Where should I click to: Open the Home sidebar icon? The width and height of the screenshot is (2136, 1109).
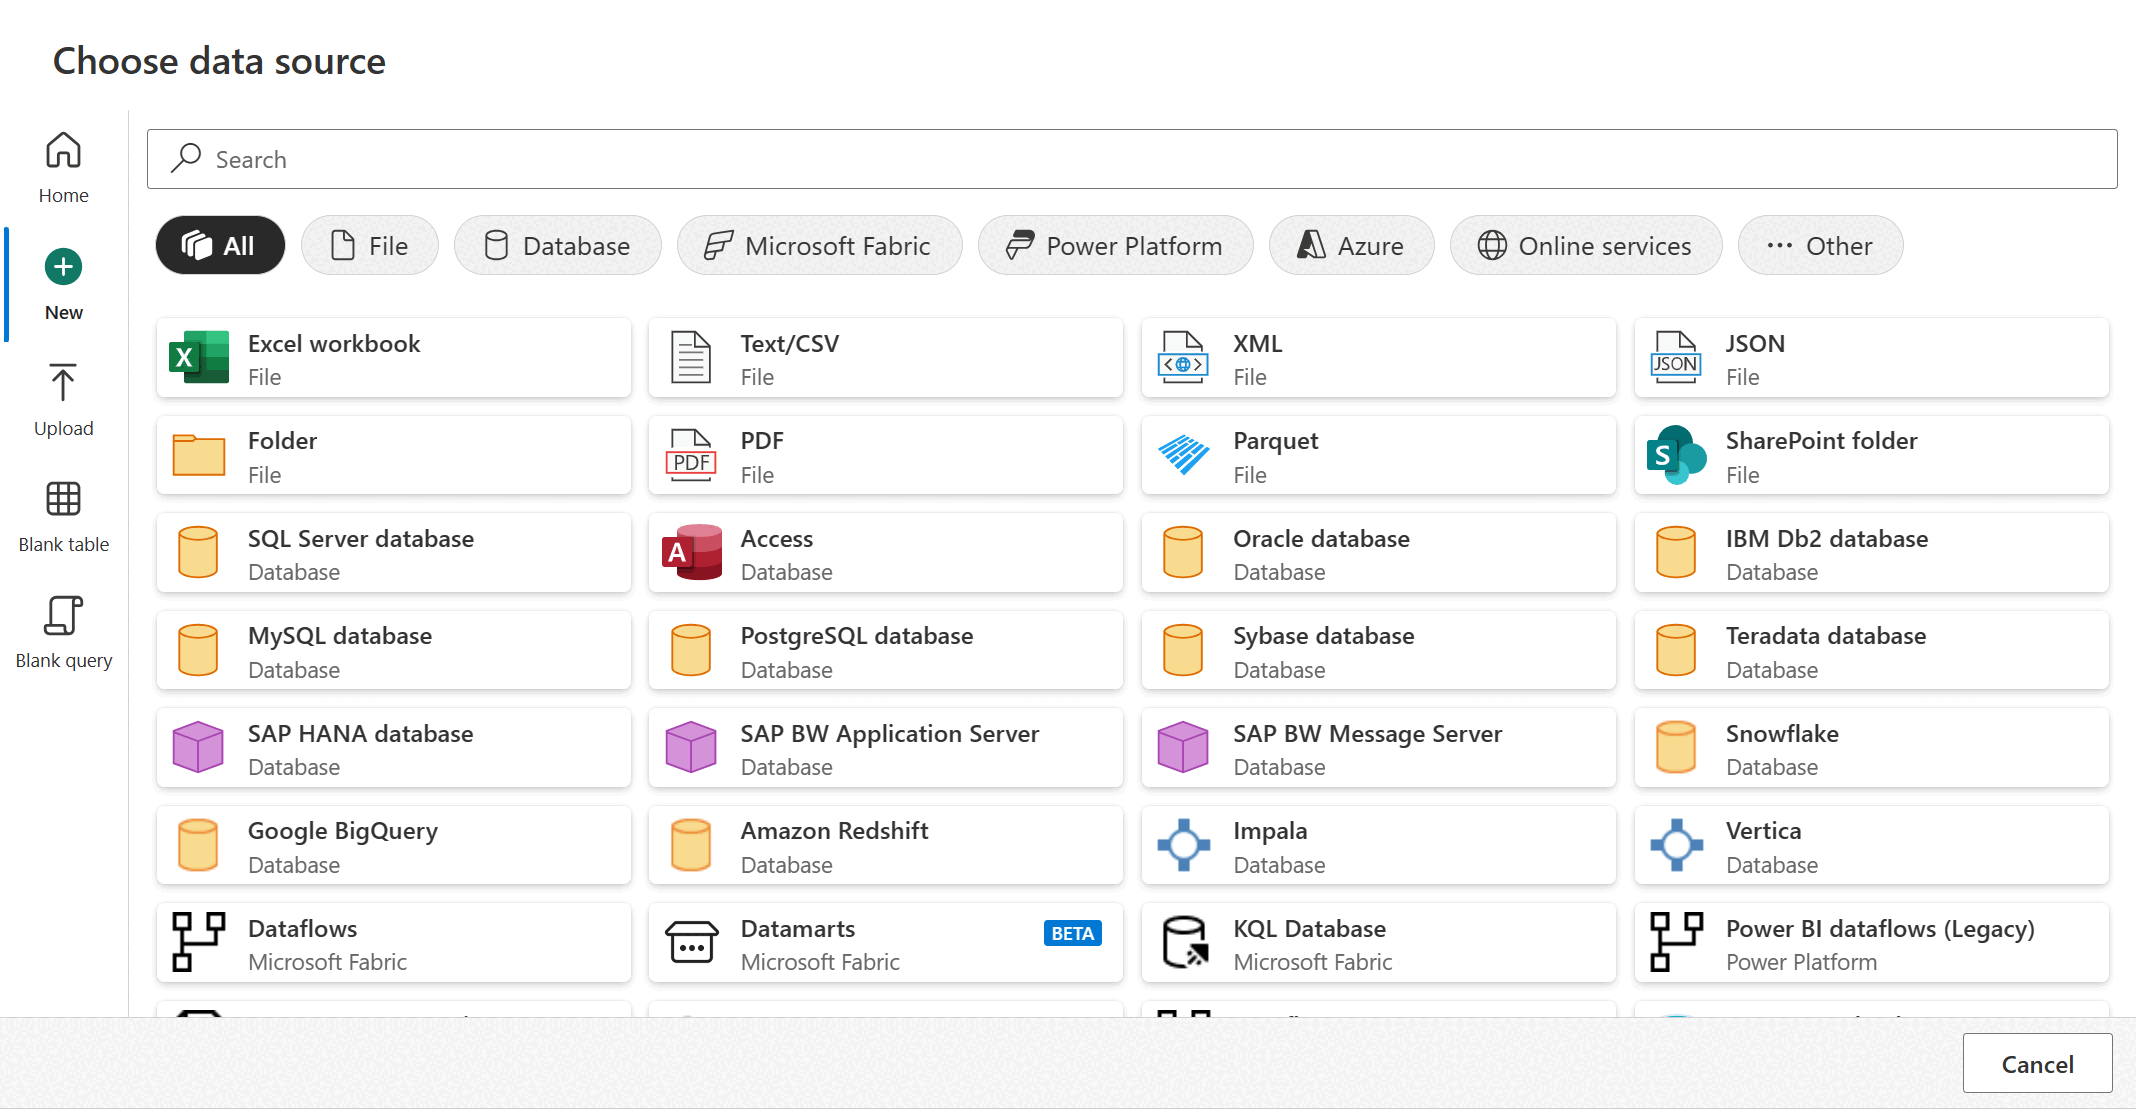click(x=63, y=151)
